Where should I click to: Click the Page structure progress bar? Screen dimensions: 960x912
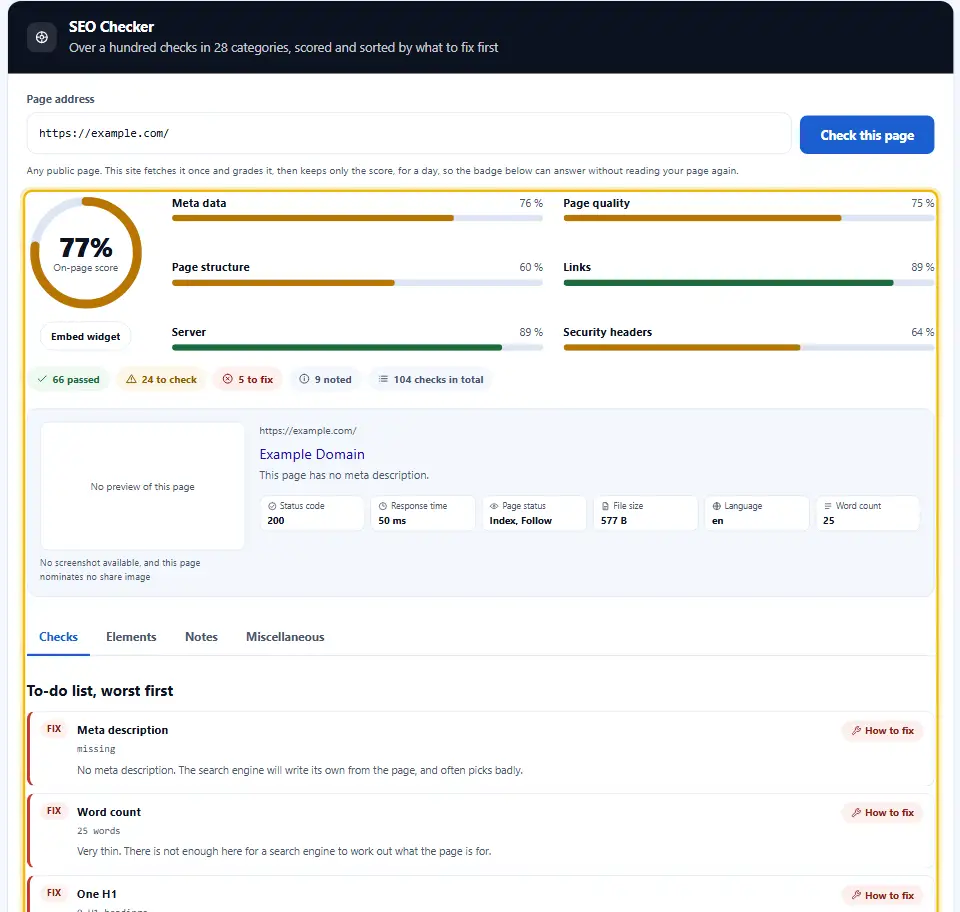[357, 283]
